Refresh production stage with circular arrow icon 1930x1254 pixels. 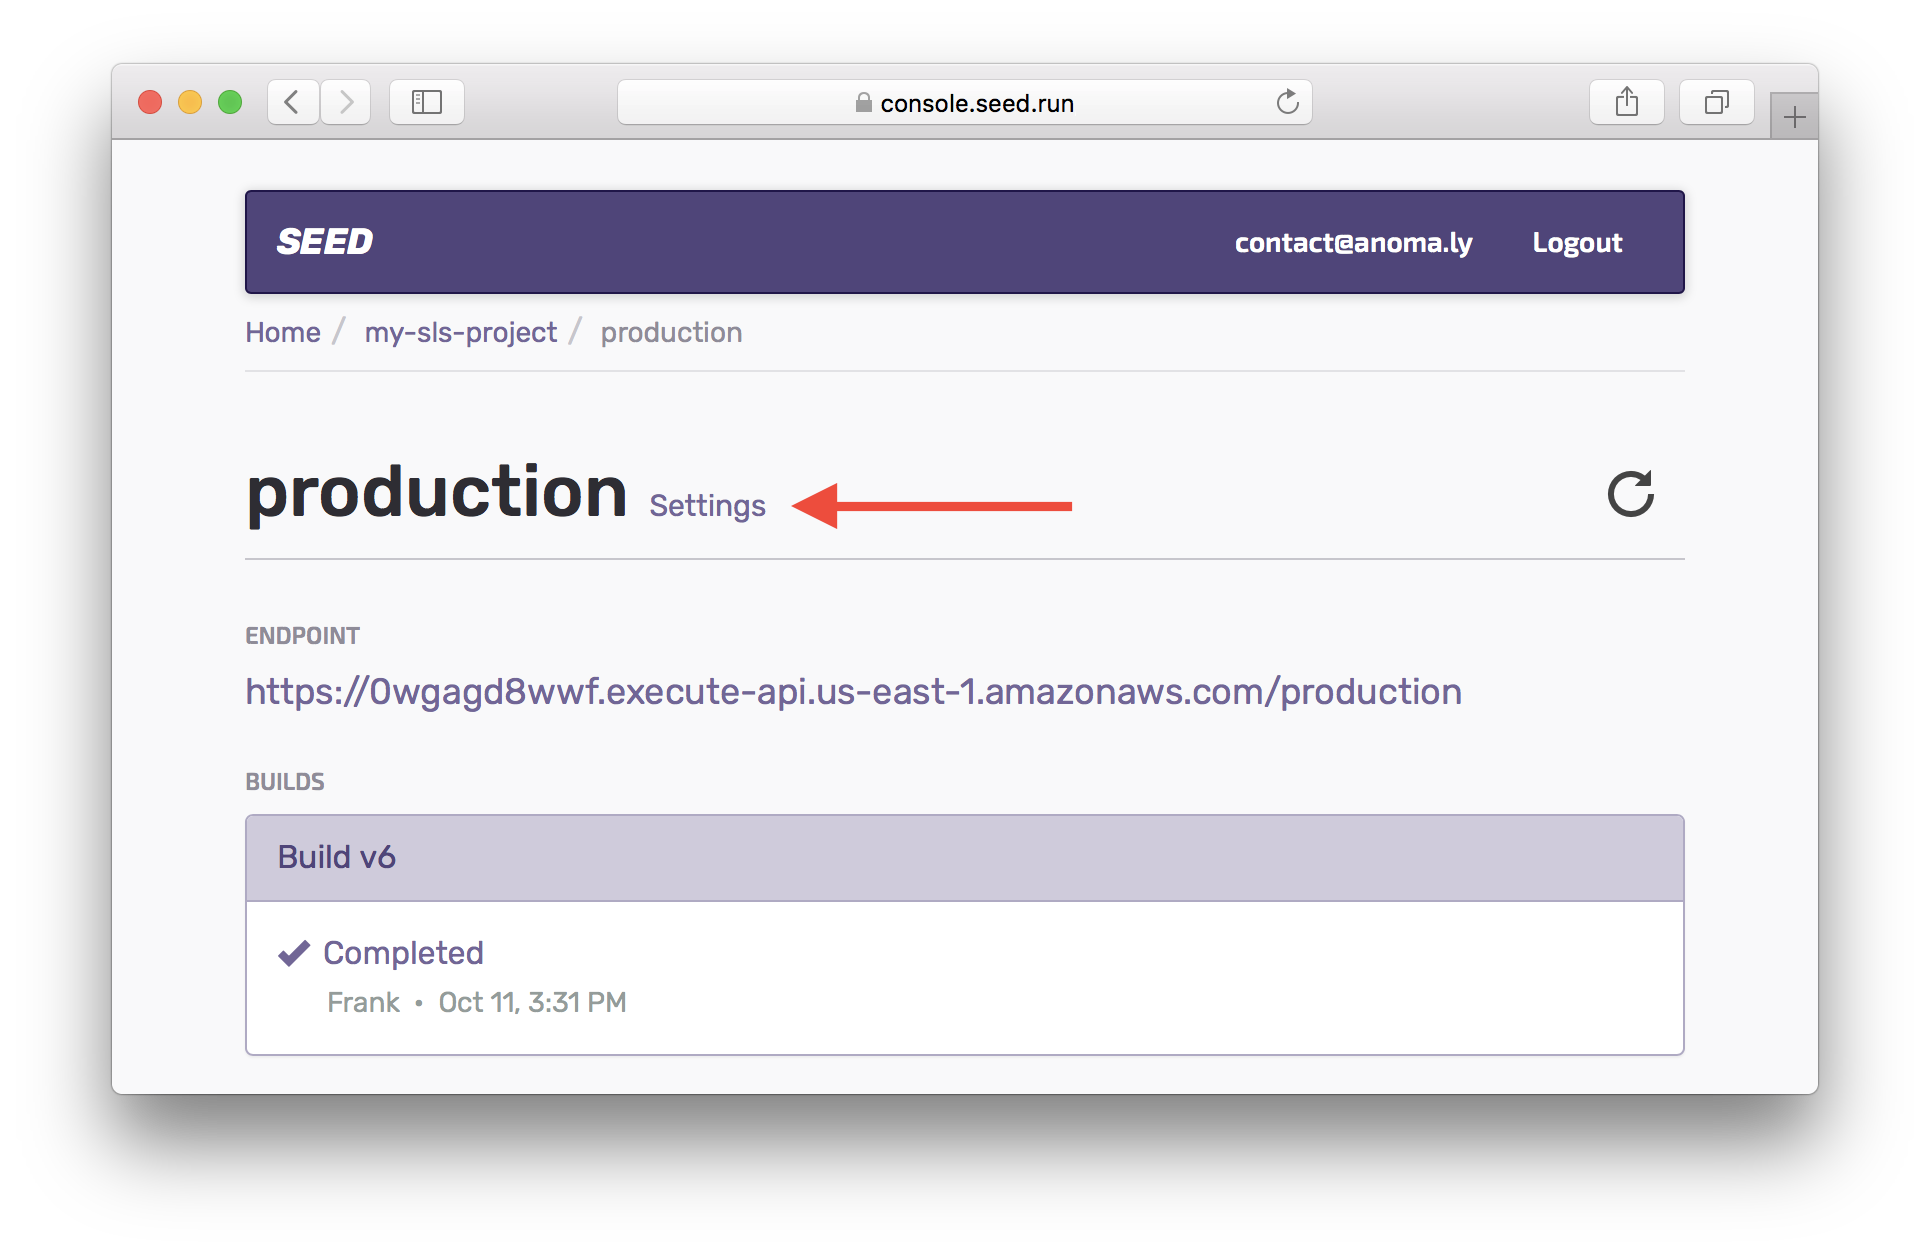tap(1630, 494)
